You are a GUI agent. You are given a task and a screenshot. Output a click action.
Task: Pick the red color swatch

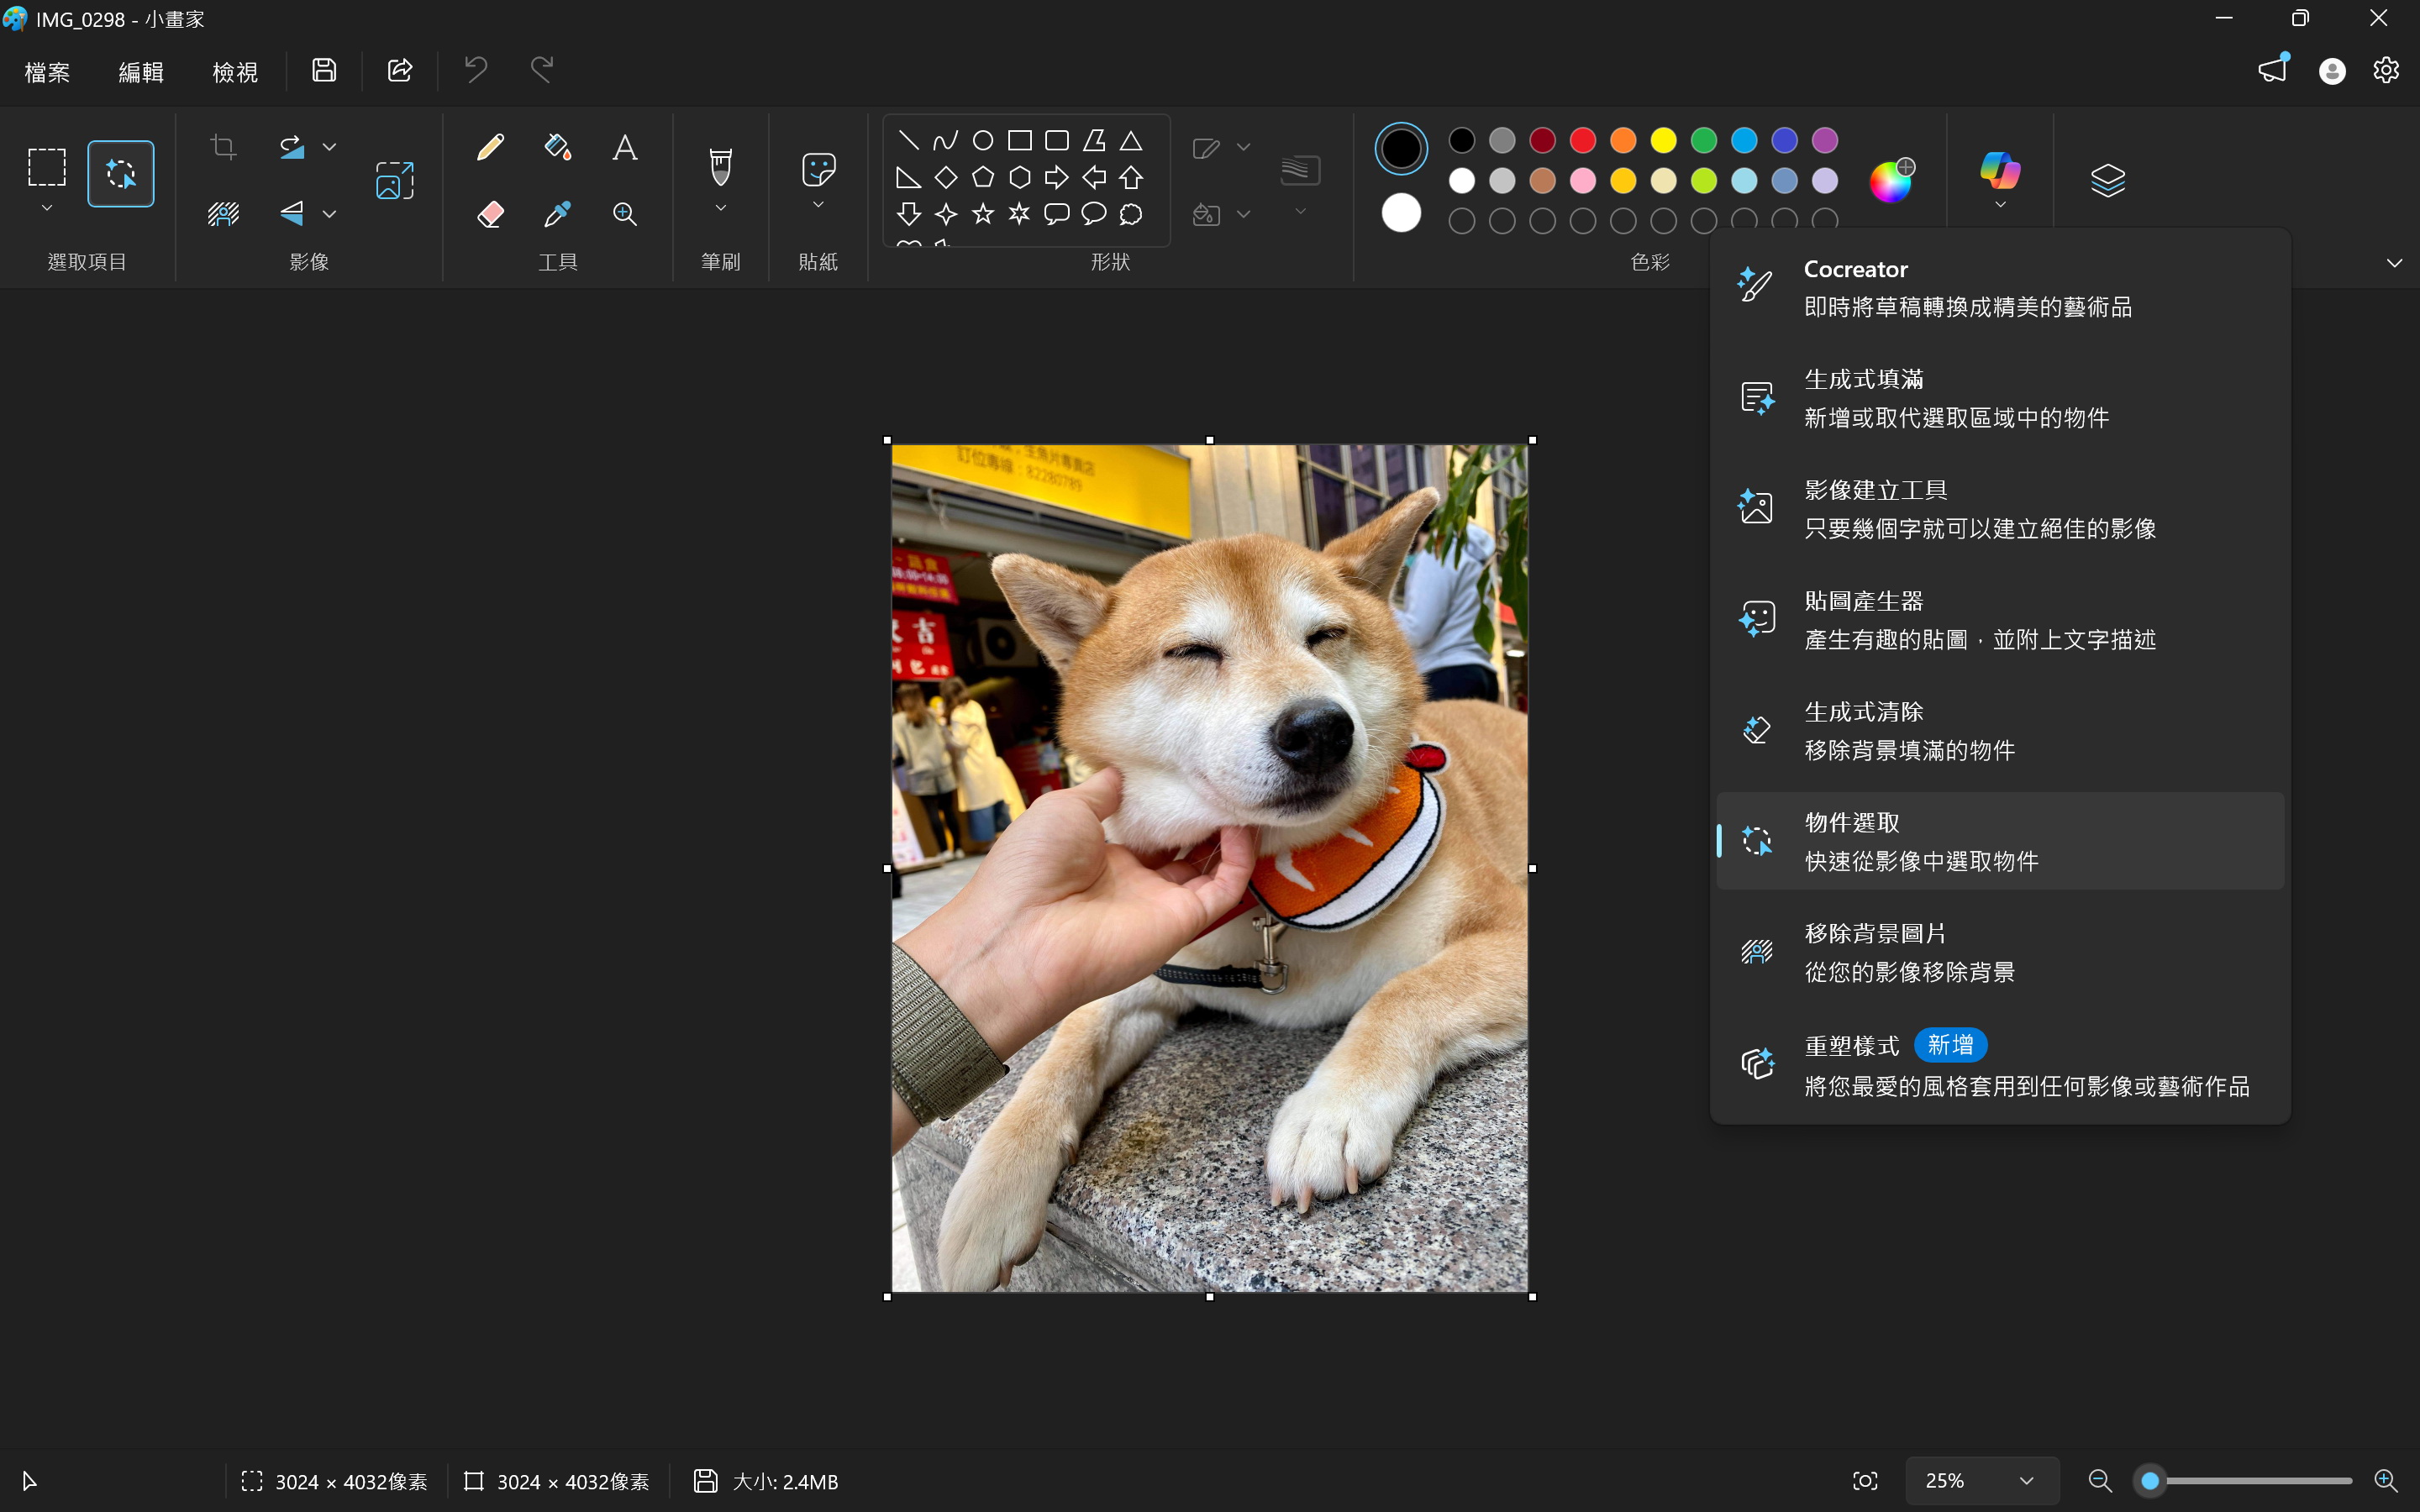tap(1582, 141)
